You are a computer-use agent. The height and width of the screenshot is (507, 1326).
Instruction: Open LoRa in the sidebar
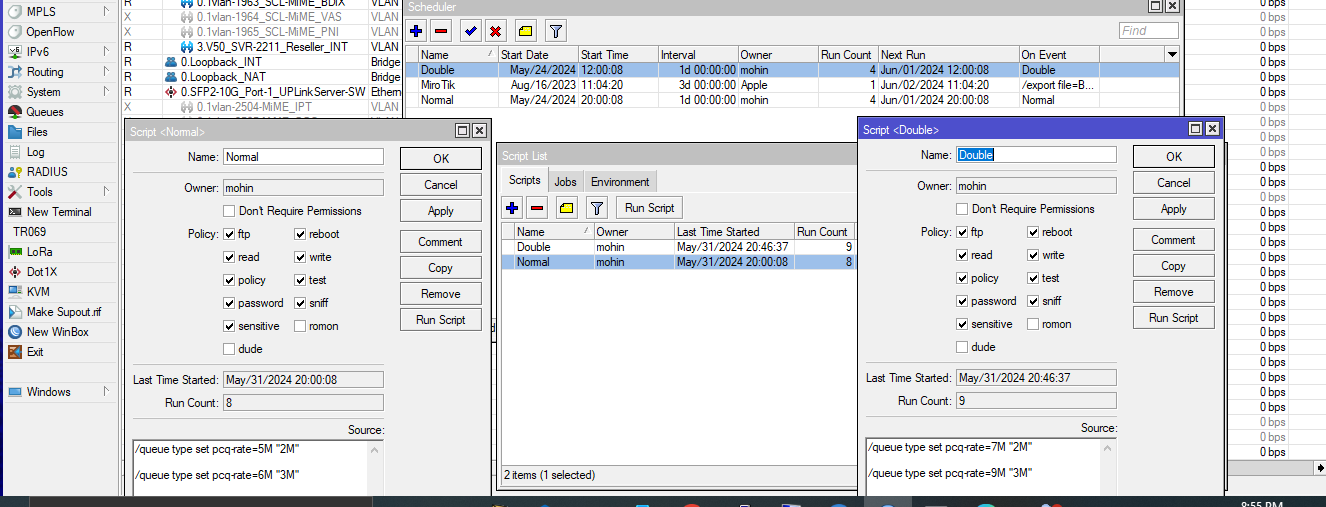40,252
